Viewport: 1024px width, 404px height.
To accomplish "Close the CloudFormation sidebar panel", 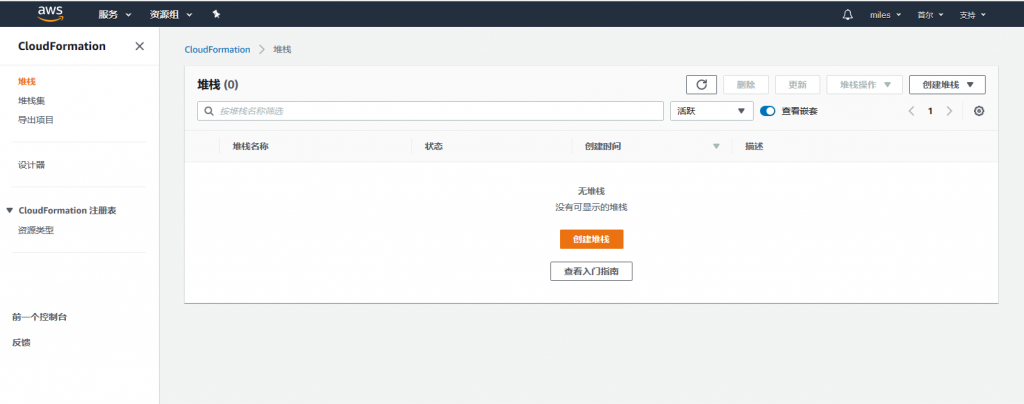I will click(x=140, y=46).
